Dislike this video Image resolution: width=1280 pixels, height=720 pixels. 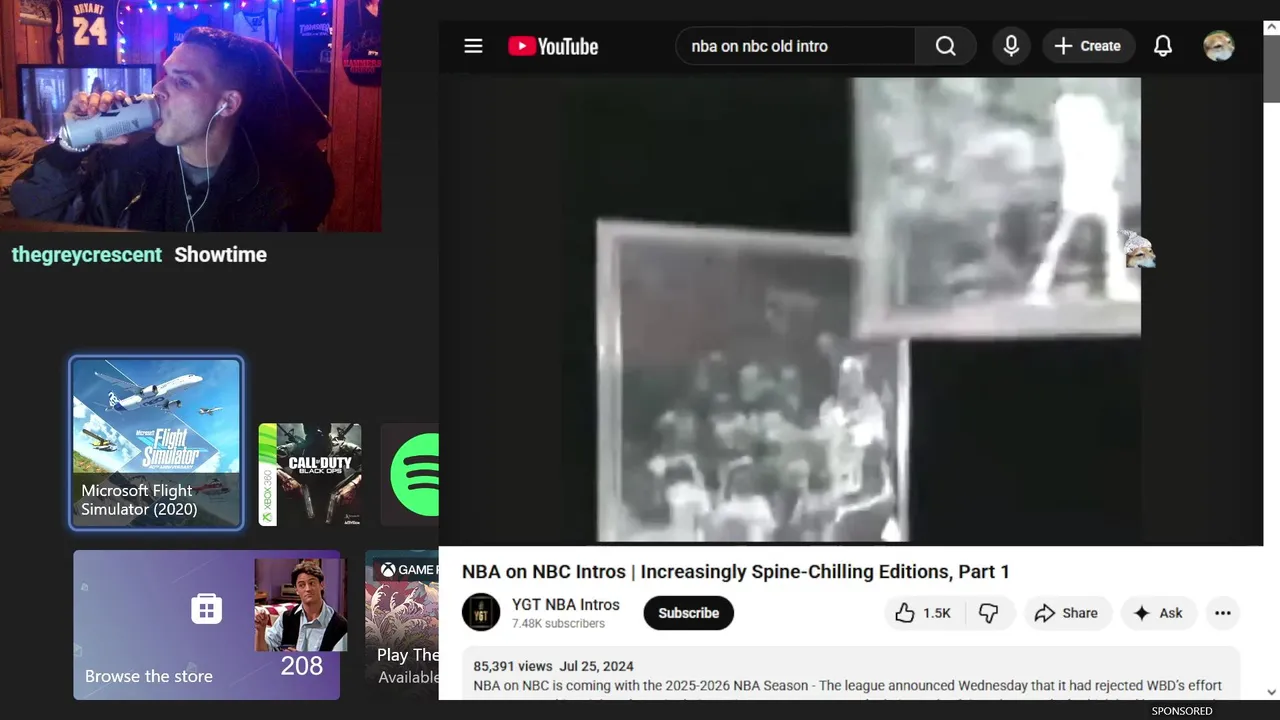click(x=988, y=613)
